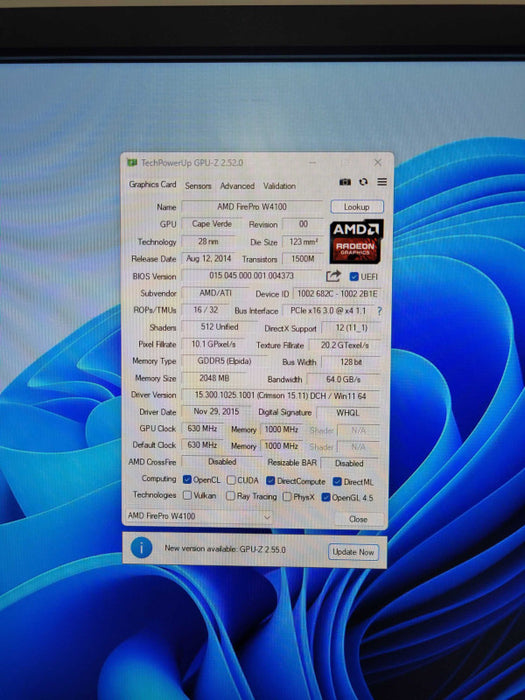This screenshot has height=700, width=525.
Task: Click the GPU-Z title bar app icon
Action: tap(132, 162)
